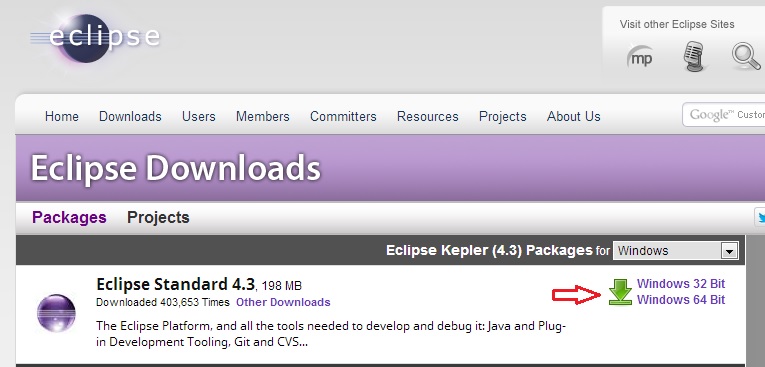Open the Home menu item

click(61, 117)
